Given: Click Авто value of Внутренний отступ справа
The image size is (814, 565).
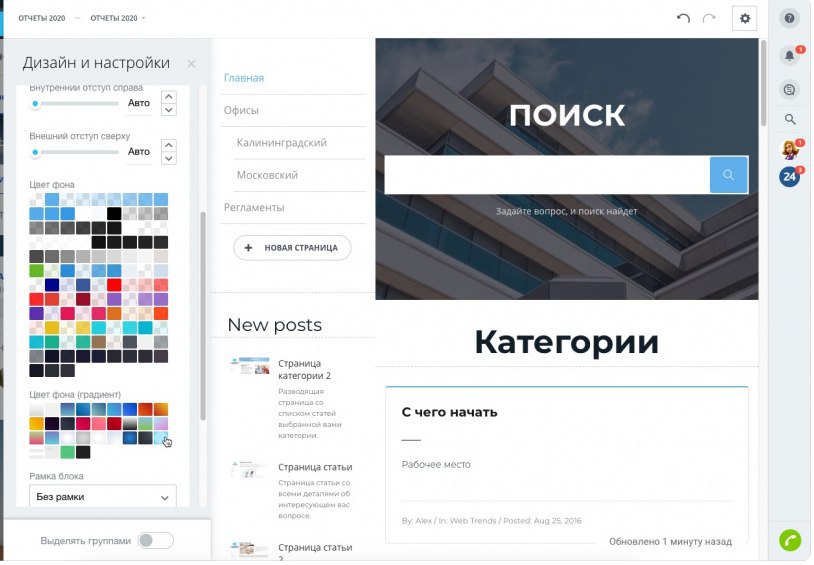Looking at the screenshot, I should point(139,103).
